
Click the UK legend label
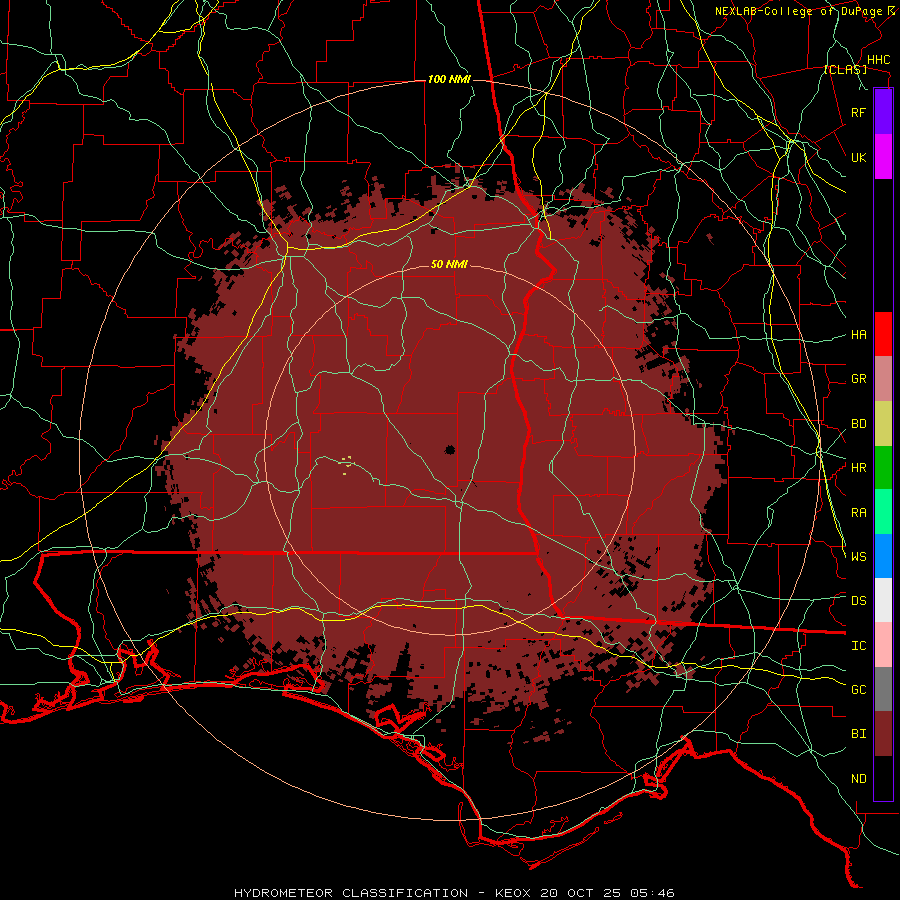[x=859, y=157]
